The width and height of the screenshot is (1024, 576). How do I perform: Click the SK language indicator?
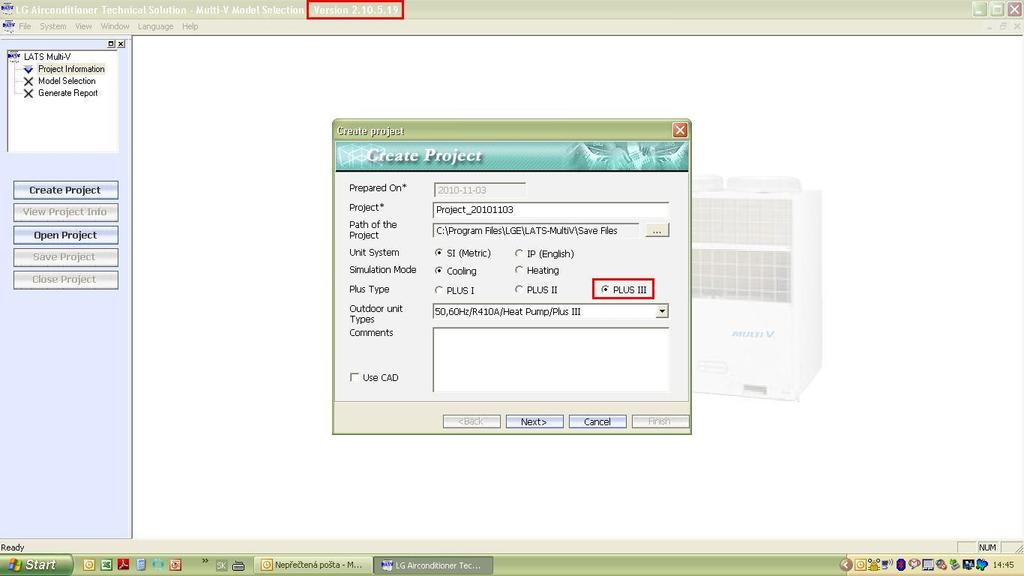(221, 566)
